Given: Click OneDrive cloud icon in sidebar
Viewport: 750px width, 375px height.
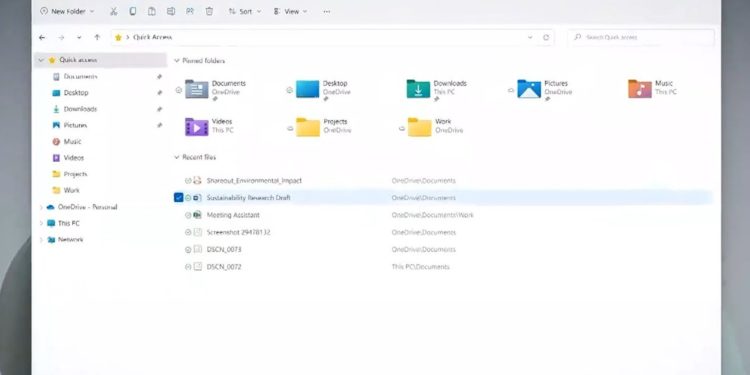Looking at the screenshot, I should click(x=51, y=208).
